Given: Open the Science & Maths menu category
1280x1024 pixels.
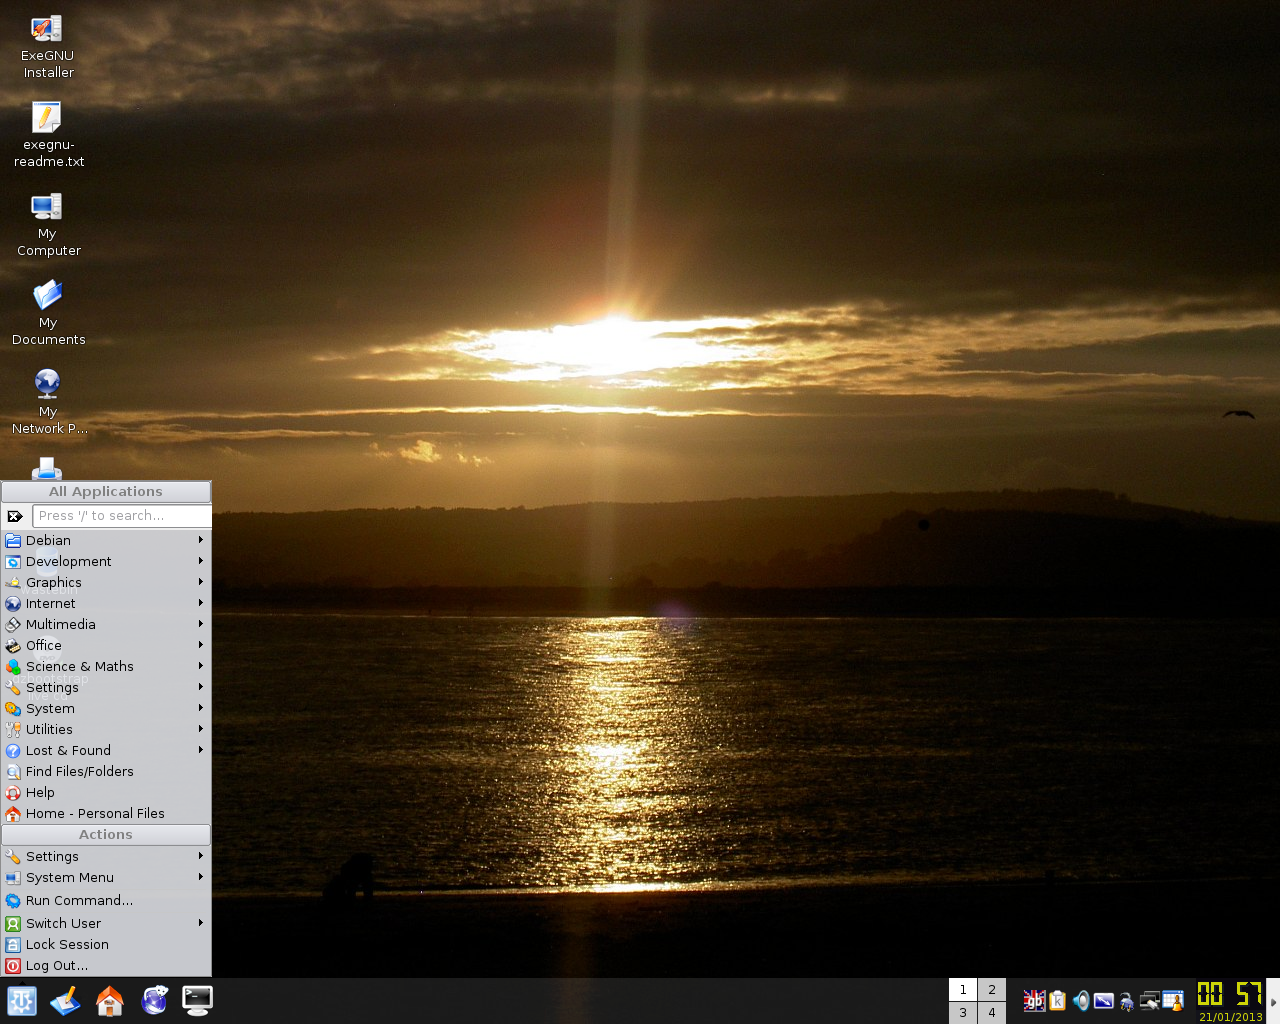Looking at the screenshot, I should [x=106, y=666].
